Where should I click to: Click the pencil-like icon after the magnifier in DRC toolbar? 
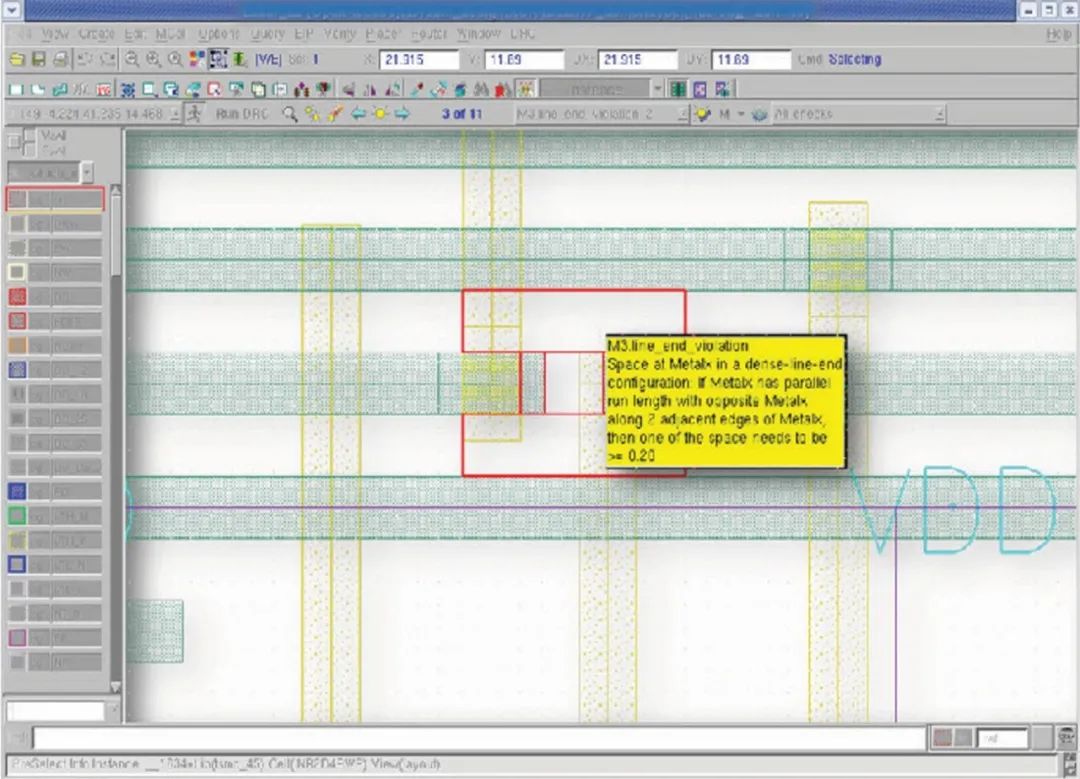(x=335, y=114)
